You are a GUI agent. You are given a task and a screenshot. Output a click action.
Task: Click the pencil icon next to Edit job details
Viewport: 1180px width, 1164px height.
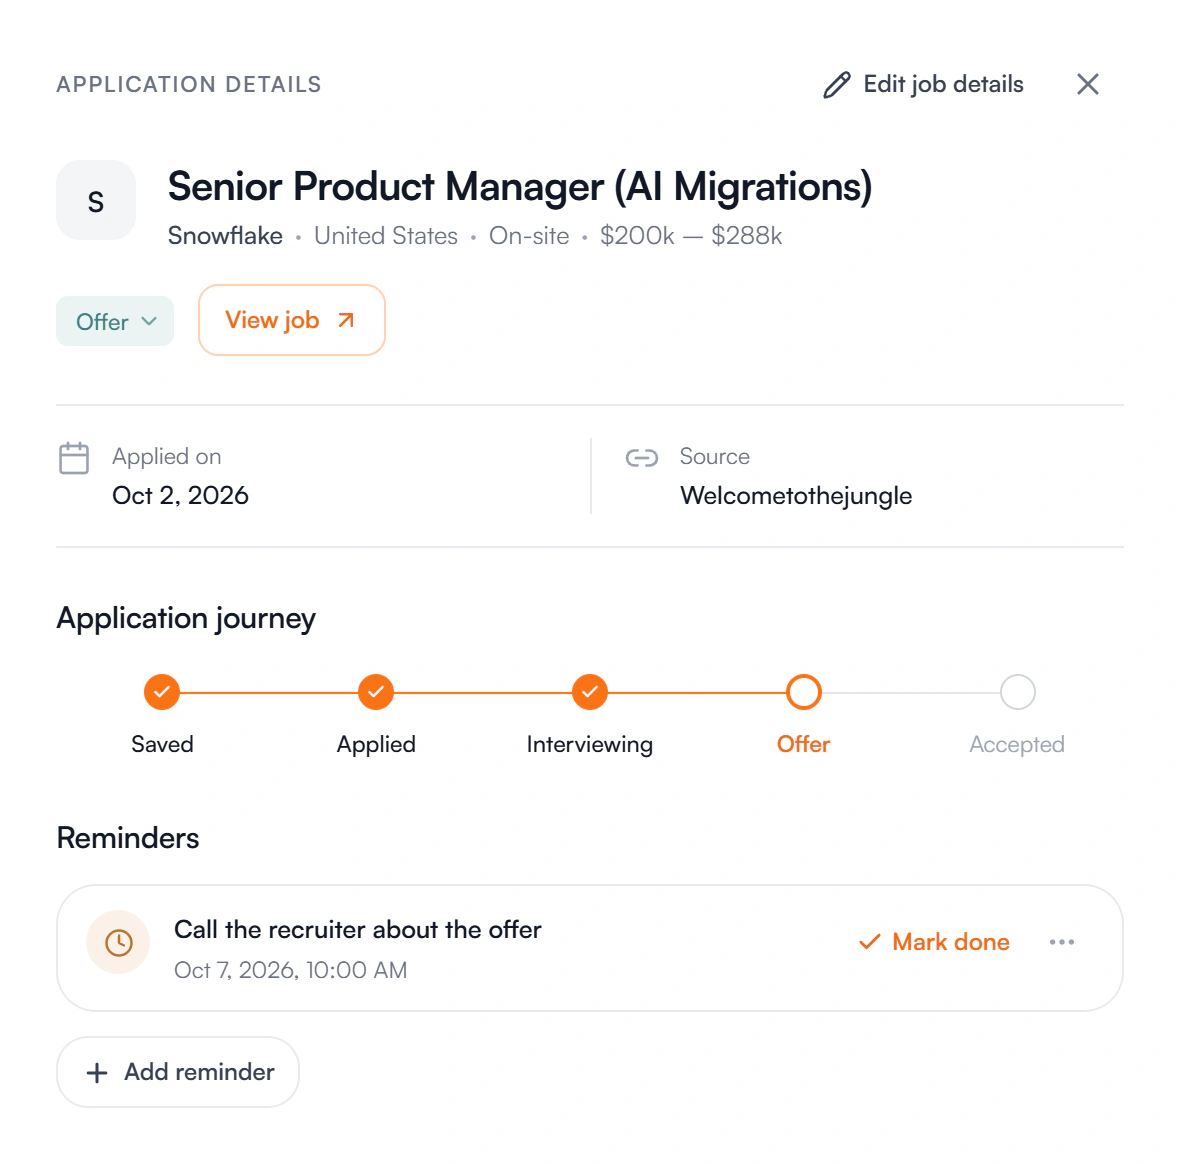pos(836,85)
